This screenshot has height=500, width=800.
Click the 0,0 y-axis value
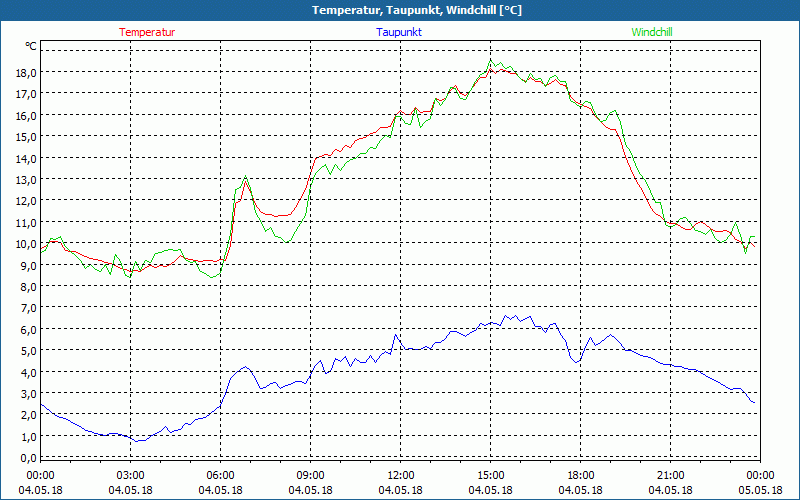pyautogui.click(x=29, y=458)
